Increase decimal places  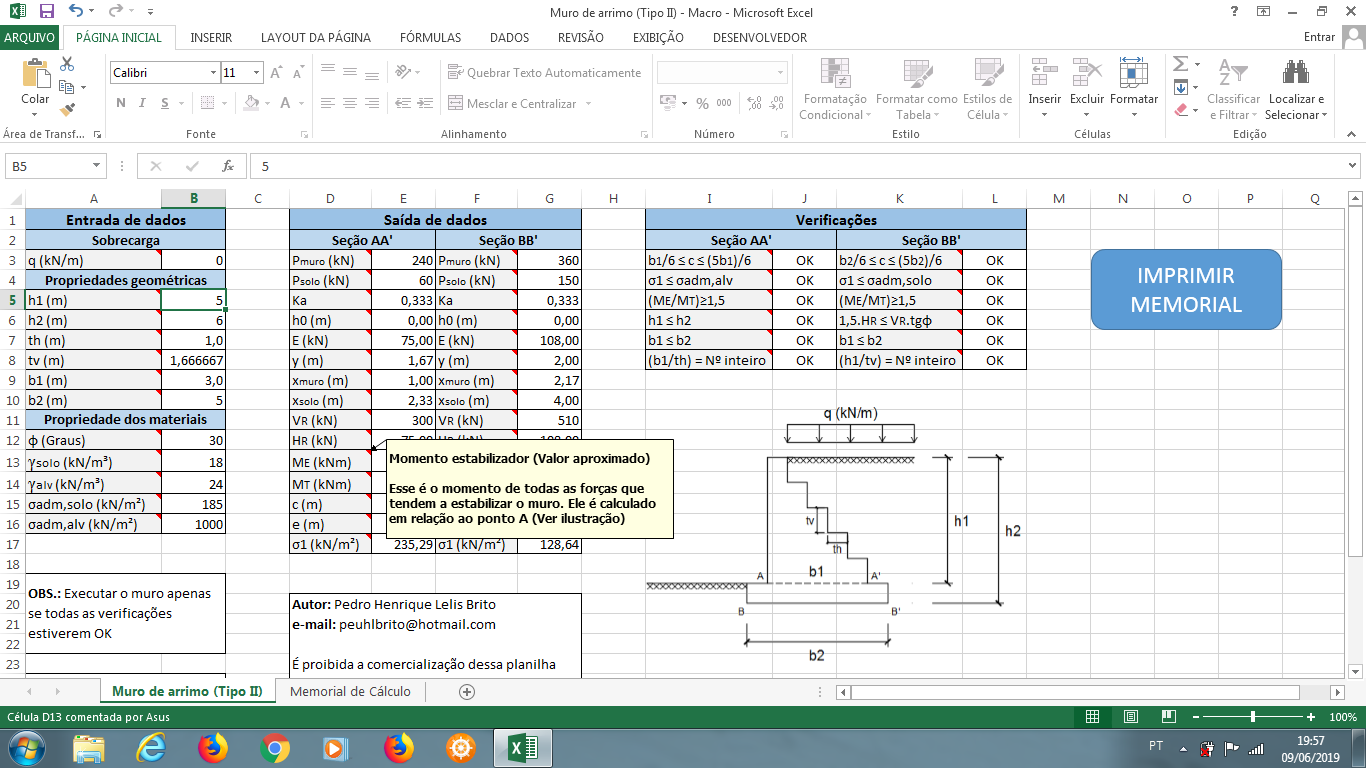(753, 103)
